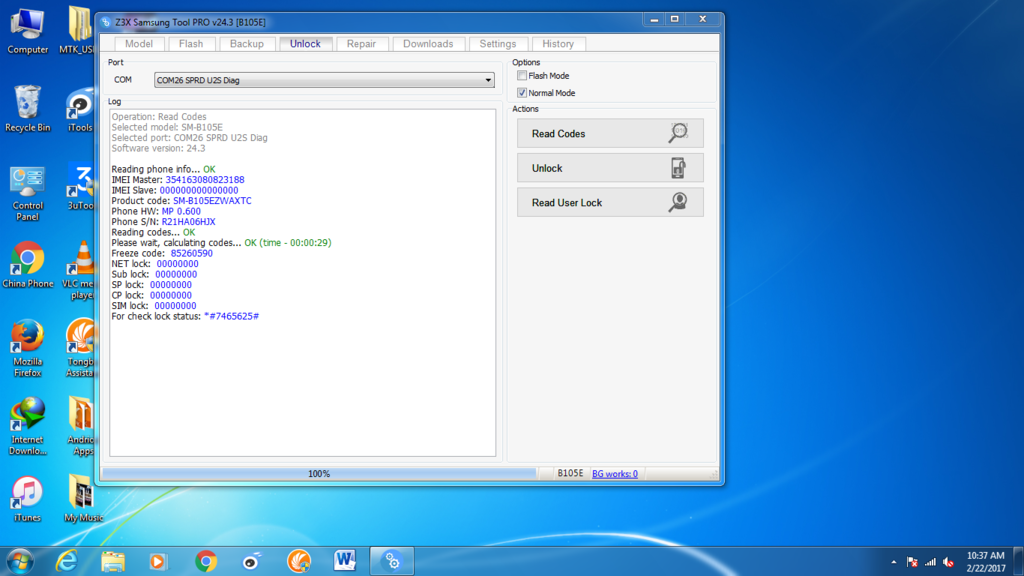Launch iTunes from the desktop
This screenshot has height=576, width=1024.
(x=27, y=500)
